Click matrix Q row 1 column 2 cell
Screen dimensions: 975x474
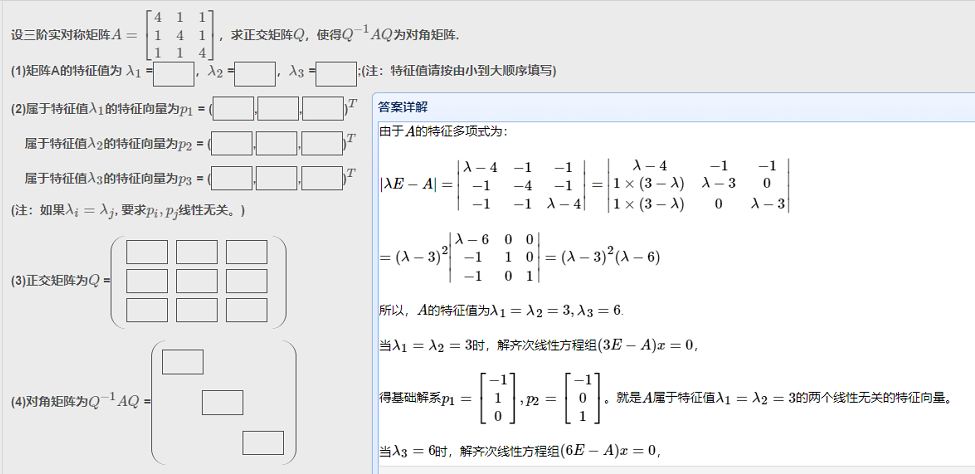(x=196, y=252)
